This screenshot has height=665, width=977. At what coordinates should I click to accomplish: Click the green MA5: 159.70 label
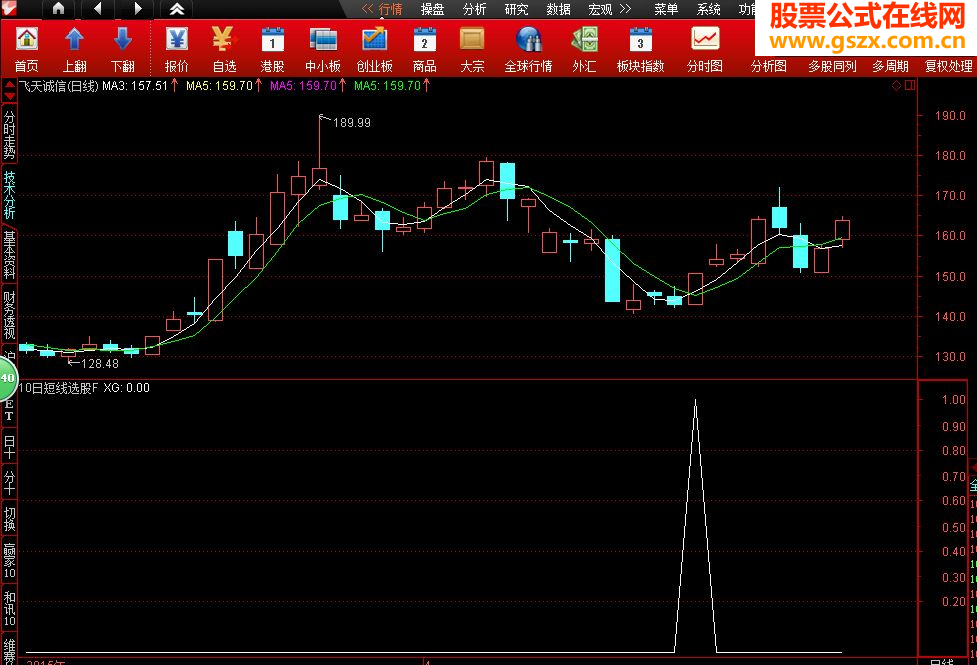(388, 86)
